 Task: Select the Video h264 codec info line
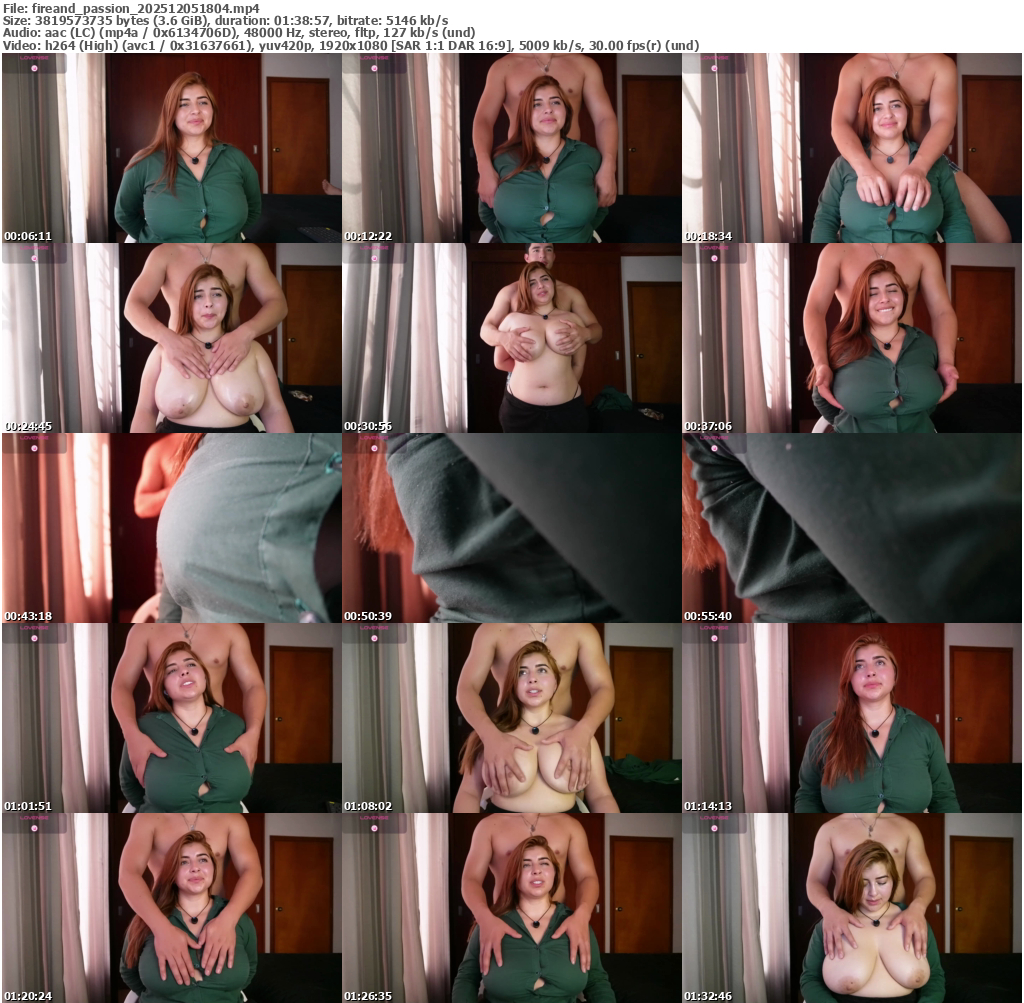coord(351,46)
